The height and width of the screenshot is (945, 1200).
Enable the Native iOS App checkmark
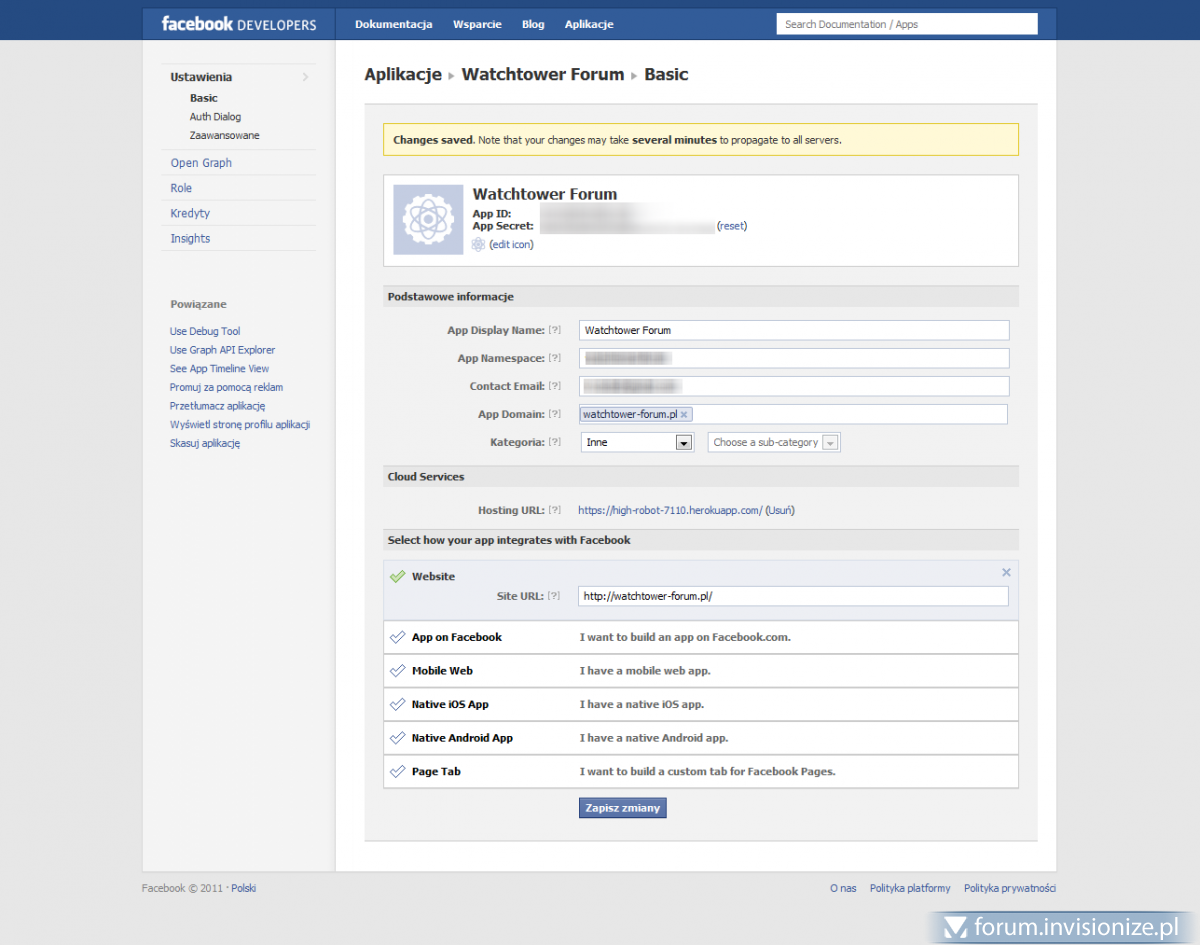coord(397,705)
